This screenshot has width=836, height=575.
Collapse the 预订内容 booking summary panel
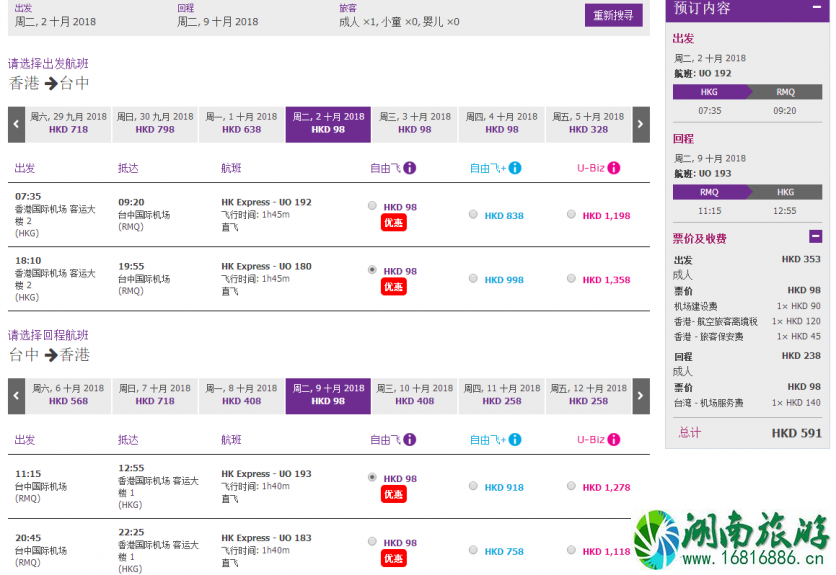pyautogui.click(x=816, y=7)
